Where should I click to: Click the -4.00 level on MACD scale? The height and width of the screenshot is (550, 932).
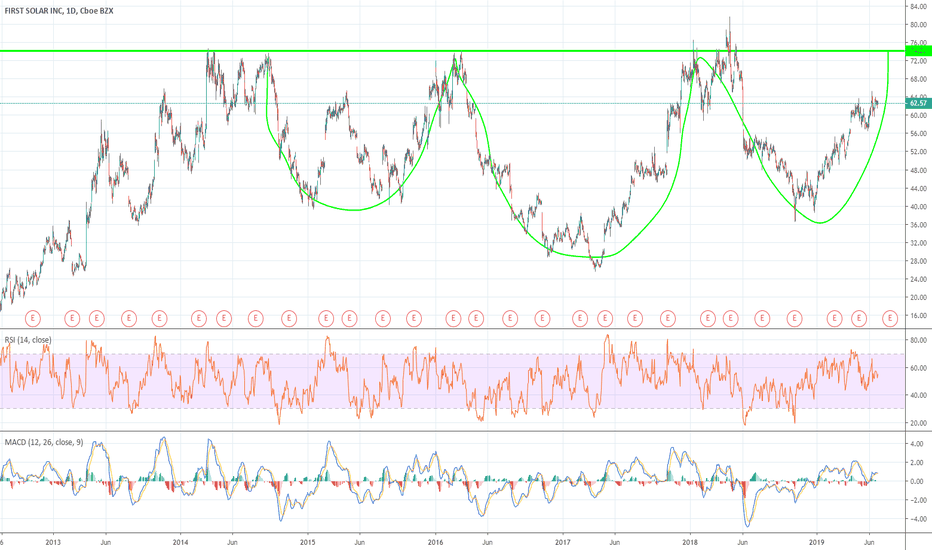pos(916,519)
